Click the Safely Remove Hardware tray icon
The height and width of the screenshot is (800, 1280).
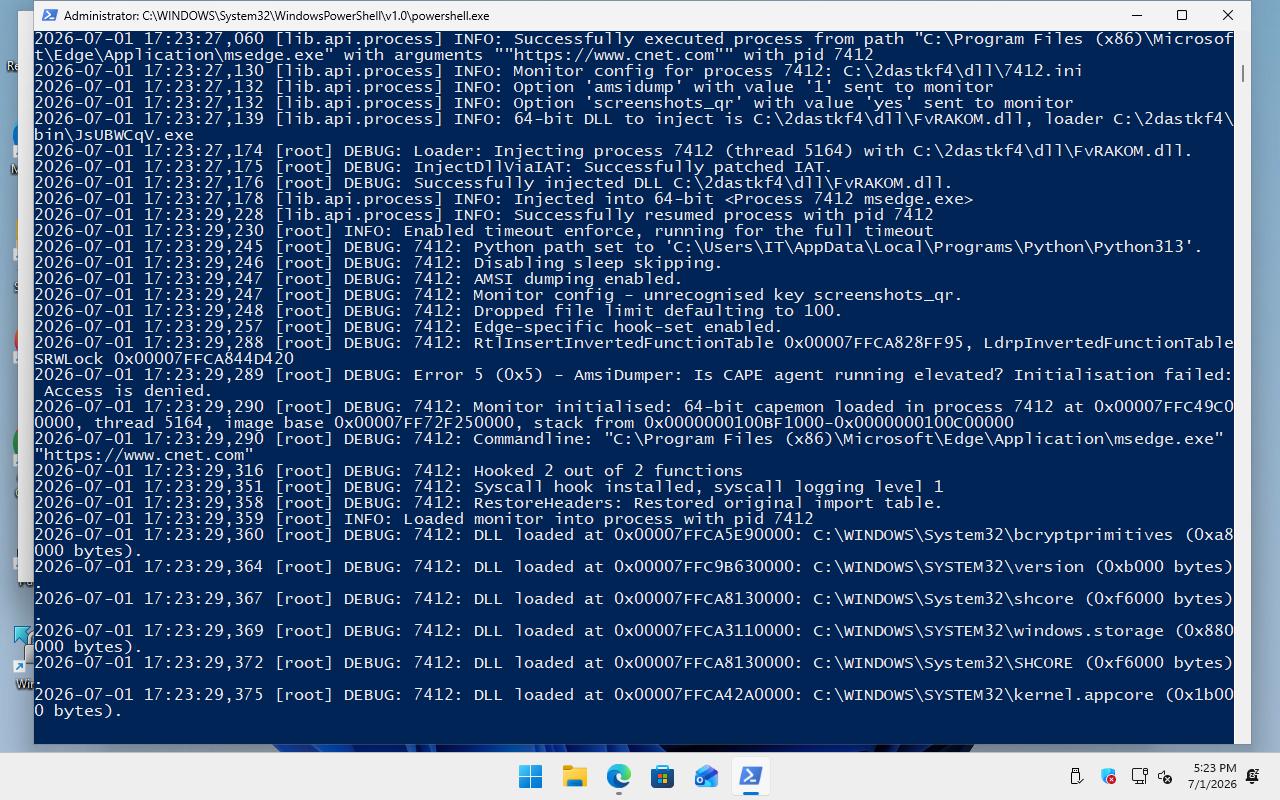pyautogui.click(x=1077, y=776)
